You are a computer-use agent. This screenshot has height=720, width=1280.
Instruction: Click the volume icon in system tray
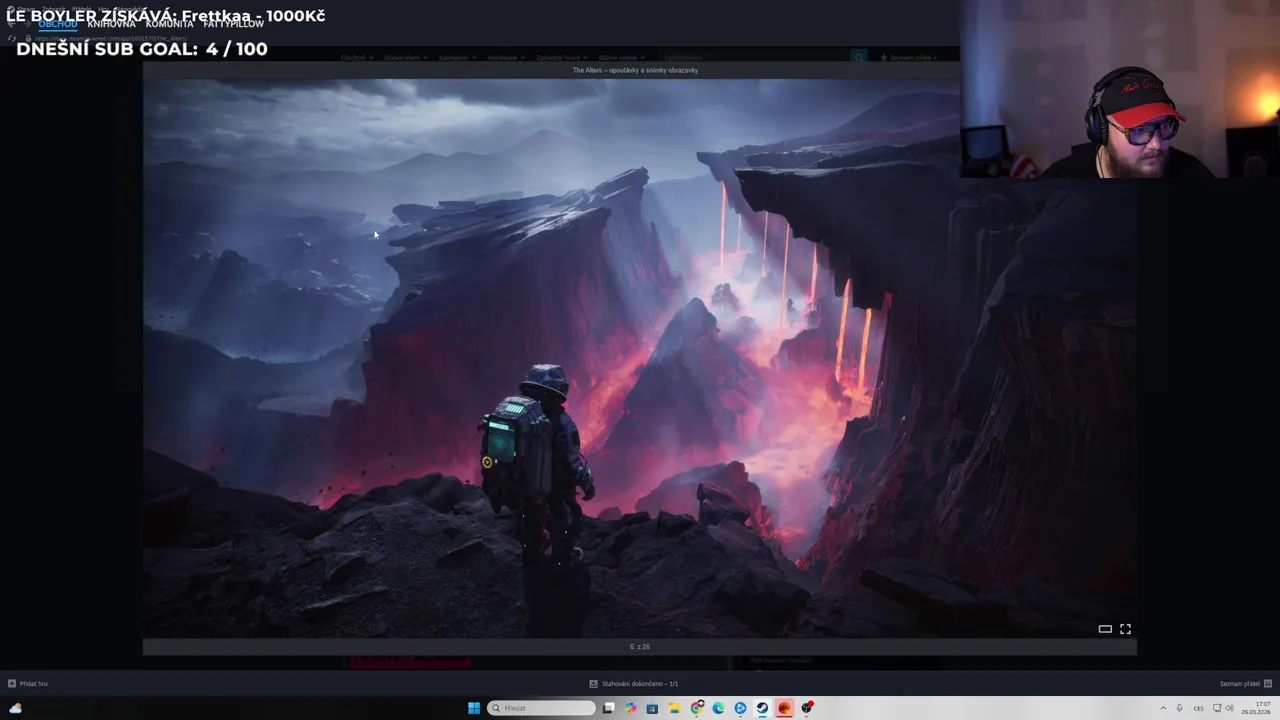[1229, 708]
